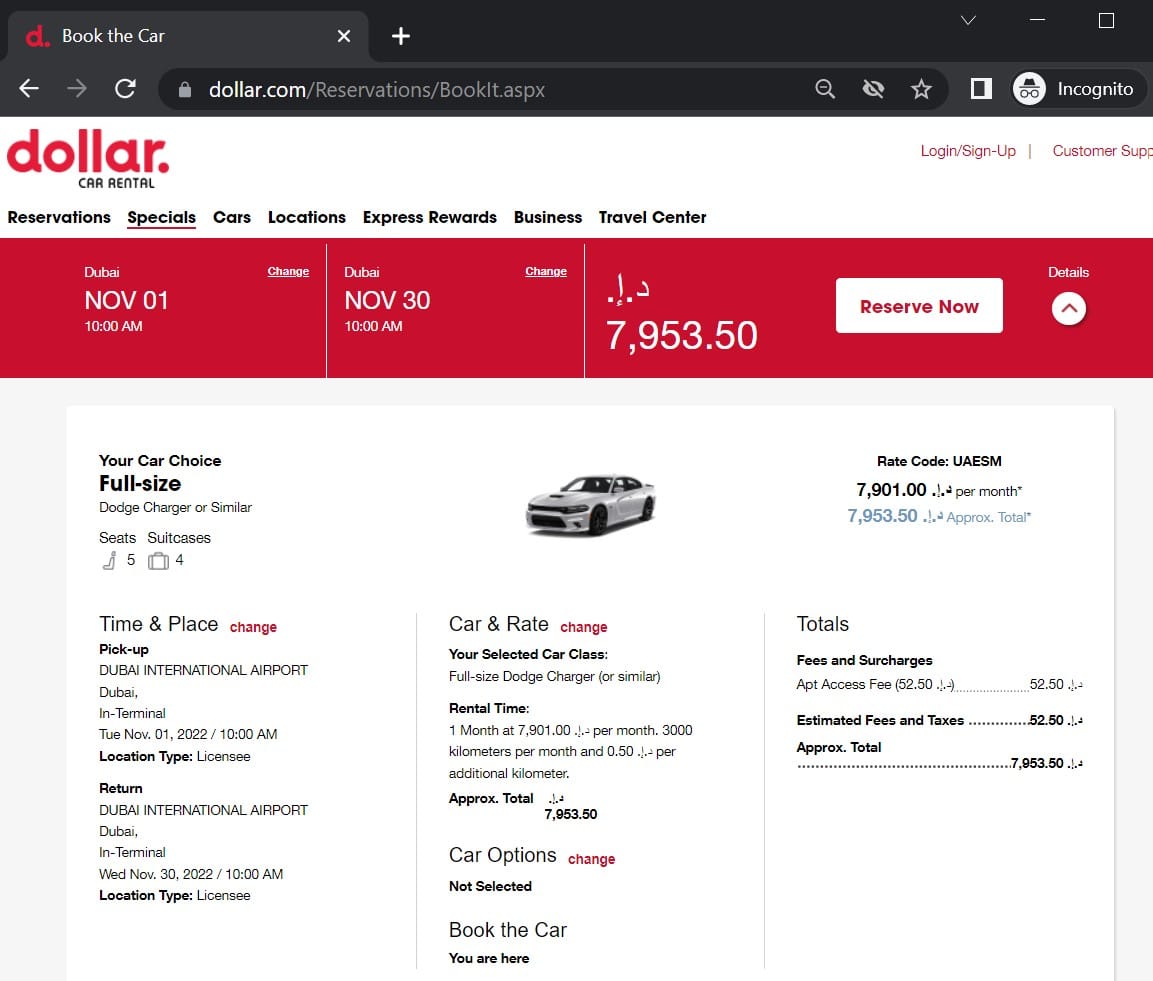
Task: Click the Not Selected car options text
Action: click(x=490, y=886)
